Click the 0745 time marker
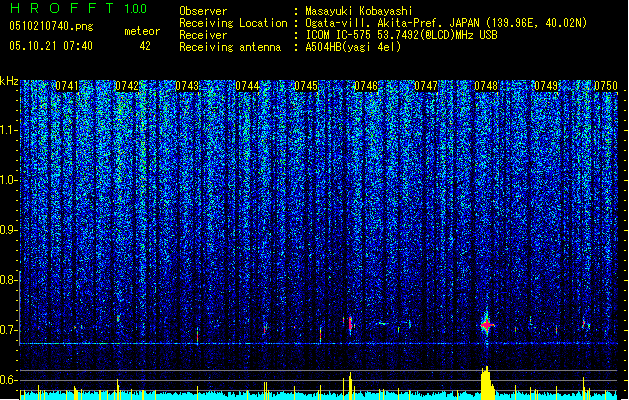Screen dimensions: 629x400 306,86
